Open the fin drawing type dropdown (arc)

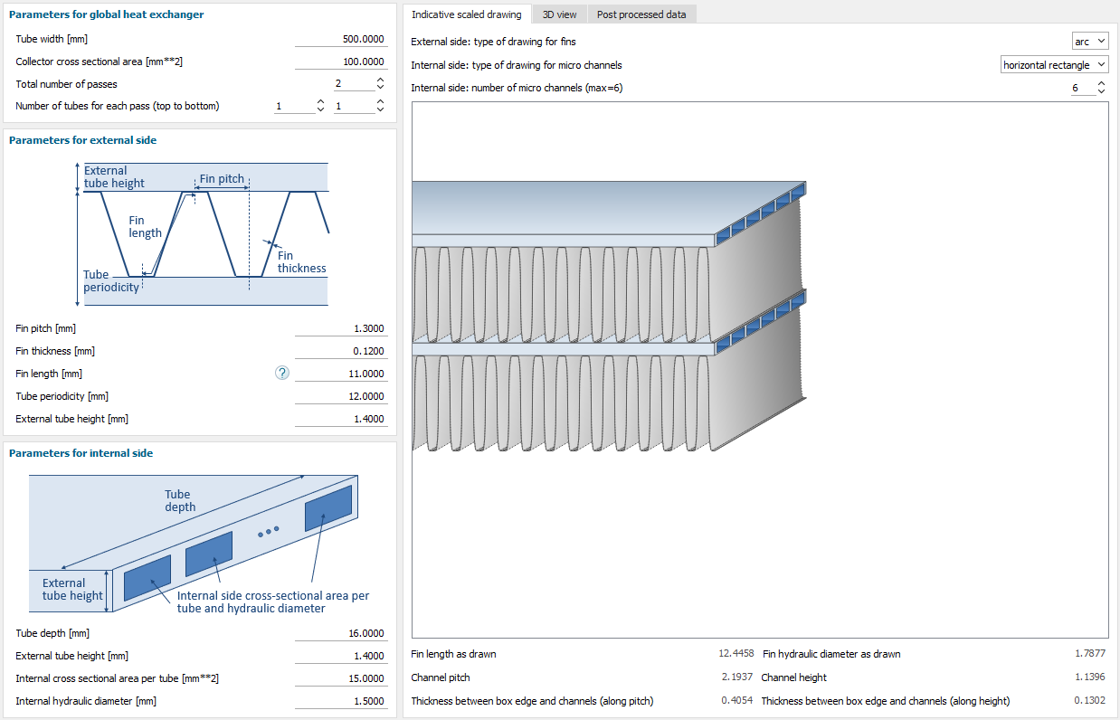1089,41
